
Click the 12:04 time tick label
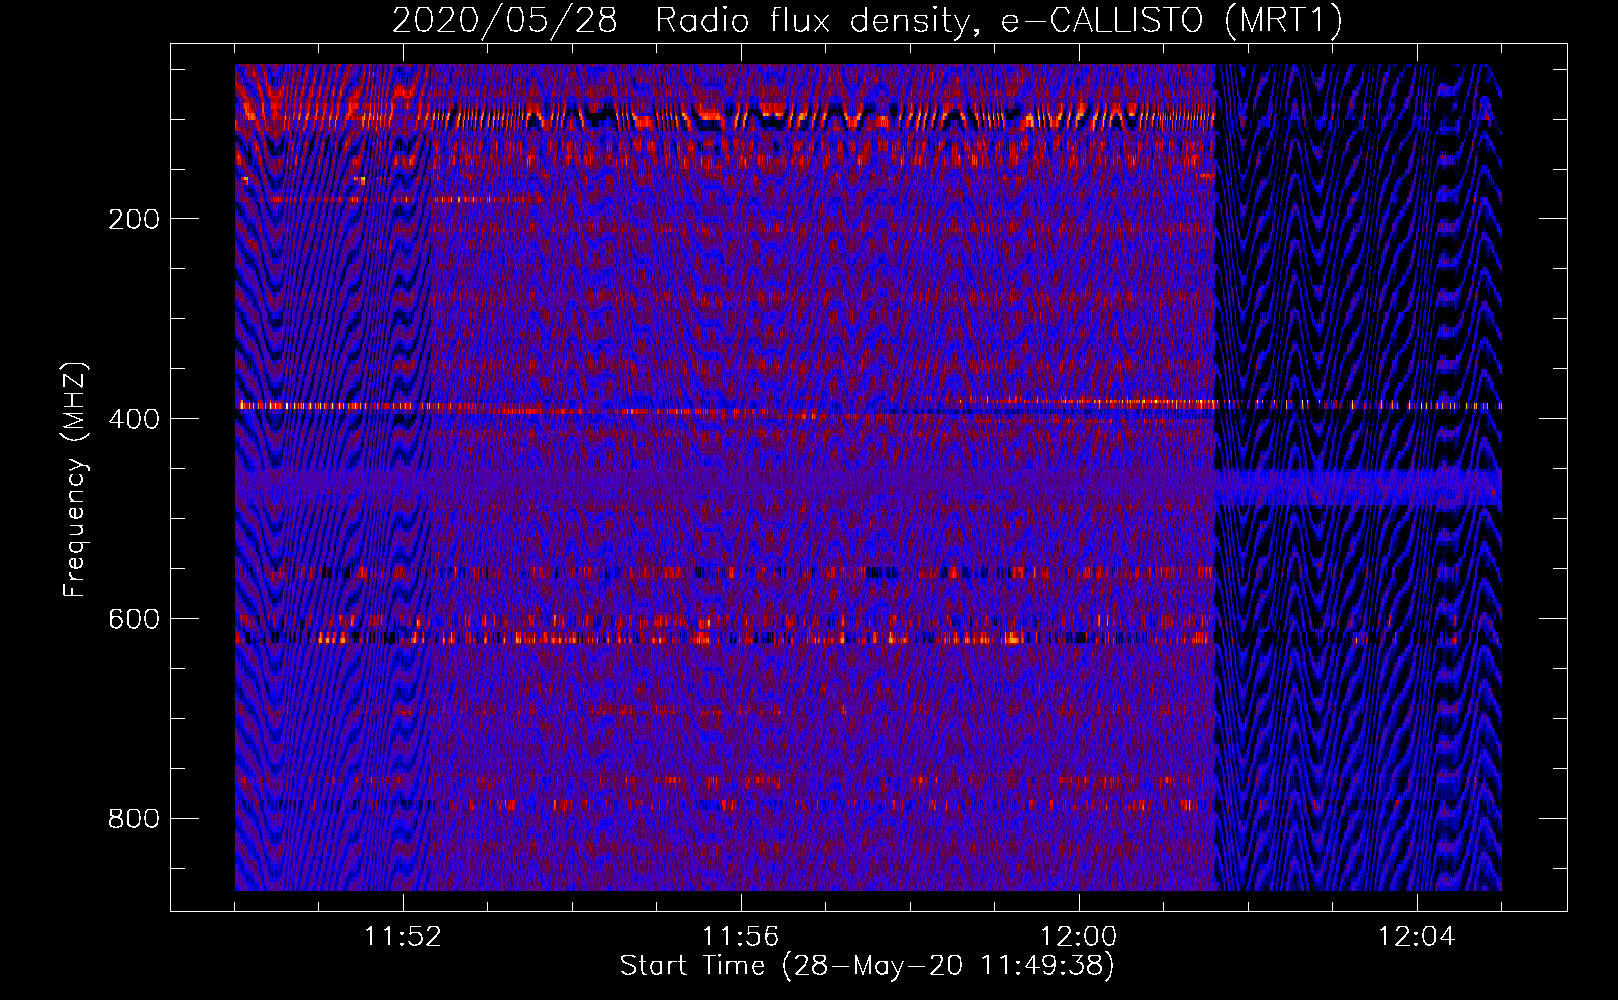(1416, 937)
